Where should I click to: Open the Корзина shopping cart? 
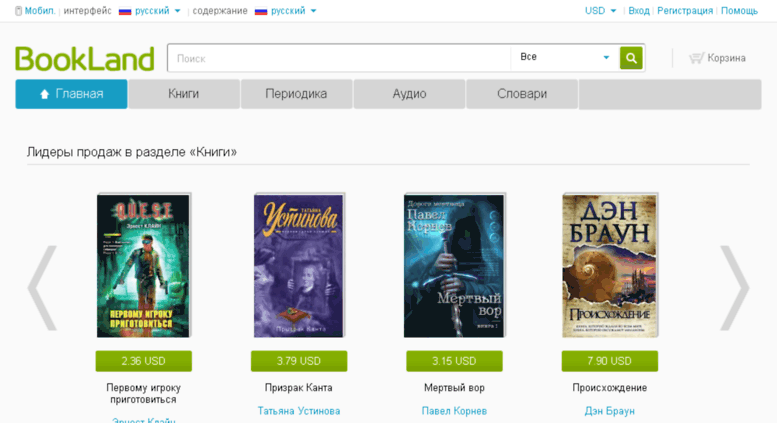point(717,58)
